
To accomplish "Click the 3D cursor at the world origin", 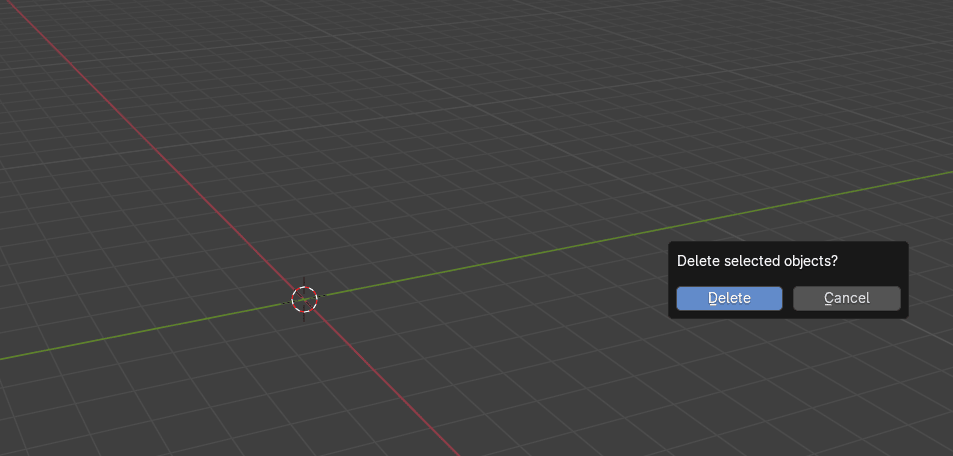I will point(304,298).
